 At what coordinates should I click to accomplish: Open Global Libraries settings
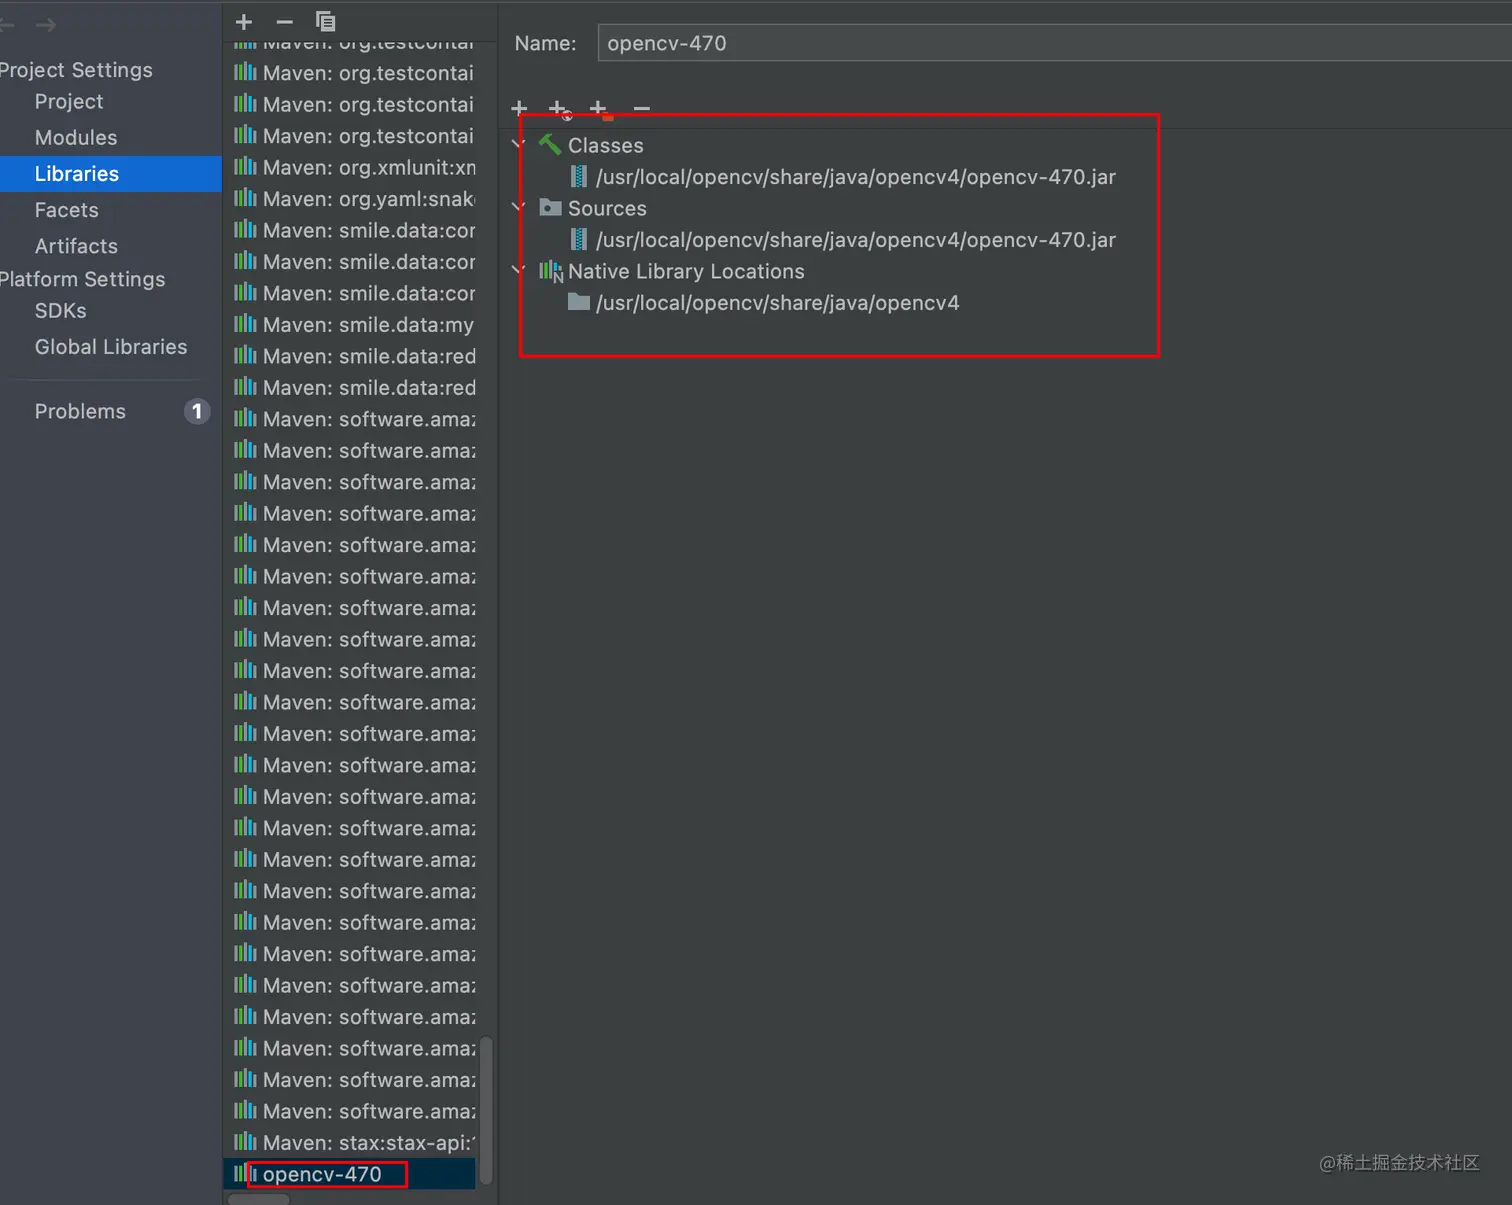point(111,347)
